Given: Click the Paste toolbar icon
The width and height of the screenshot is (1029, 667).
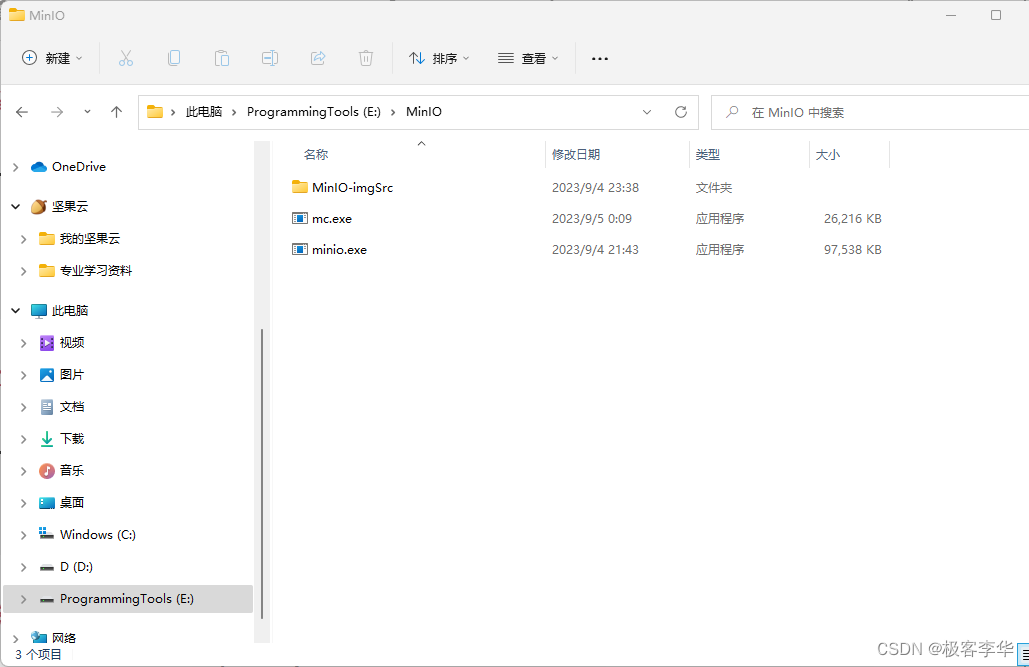Looking at the screenshot, I should point(221,58).
